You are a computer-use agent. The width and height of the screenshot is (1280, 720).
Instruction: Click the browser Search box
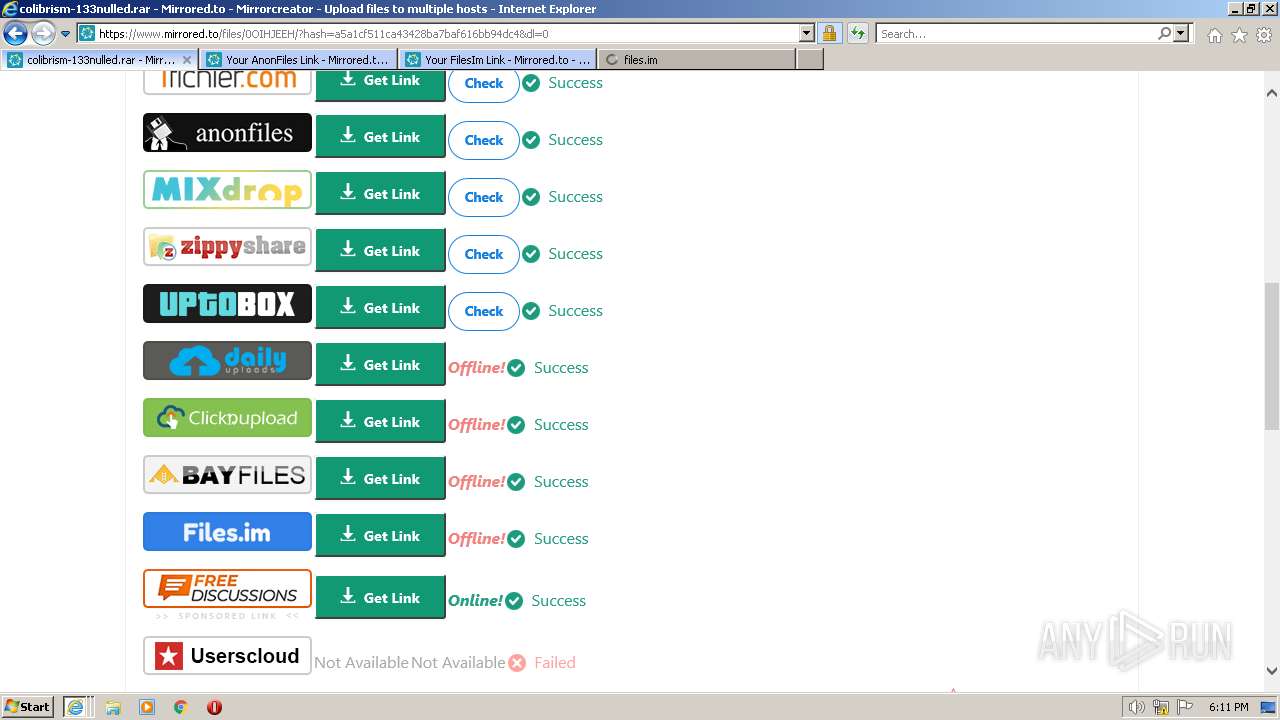coord(1016,33)
